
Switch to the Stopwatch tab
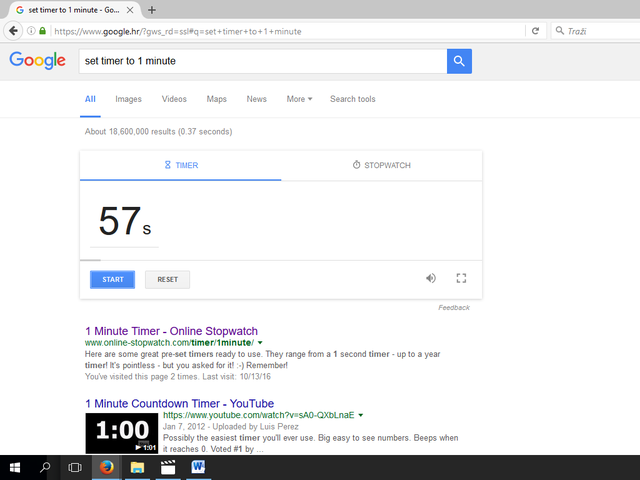[382, 165]
